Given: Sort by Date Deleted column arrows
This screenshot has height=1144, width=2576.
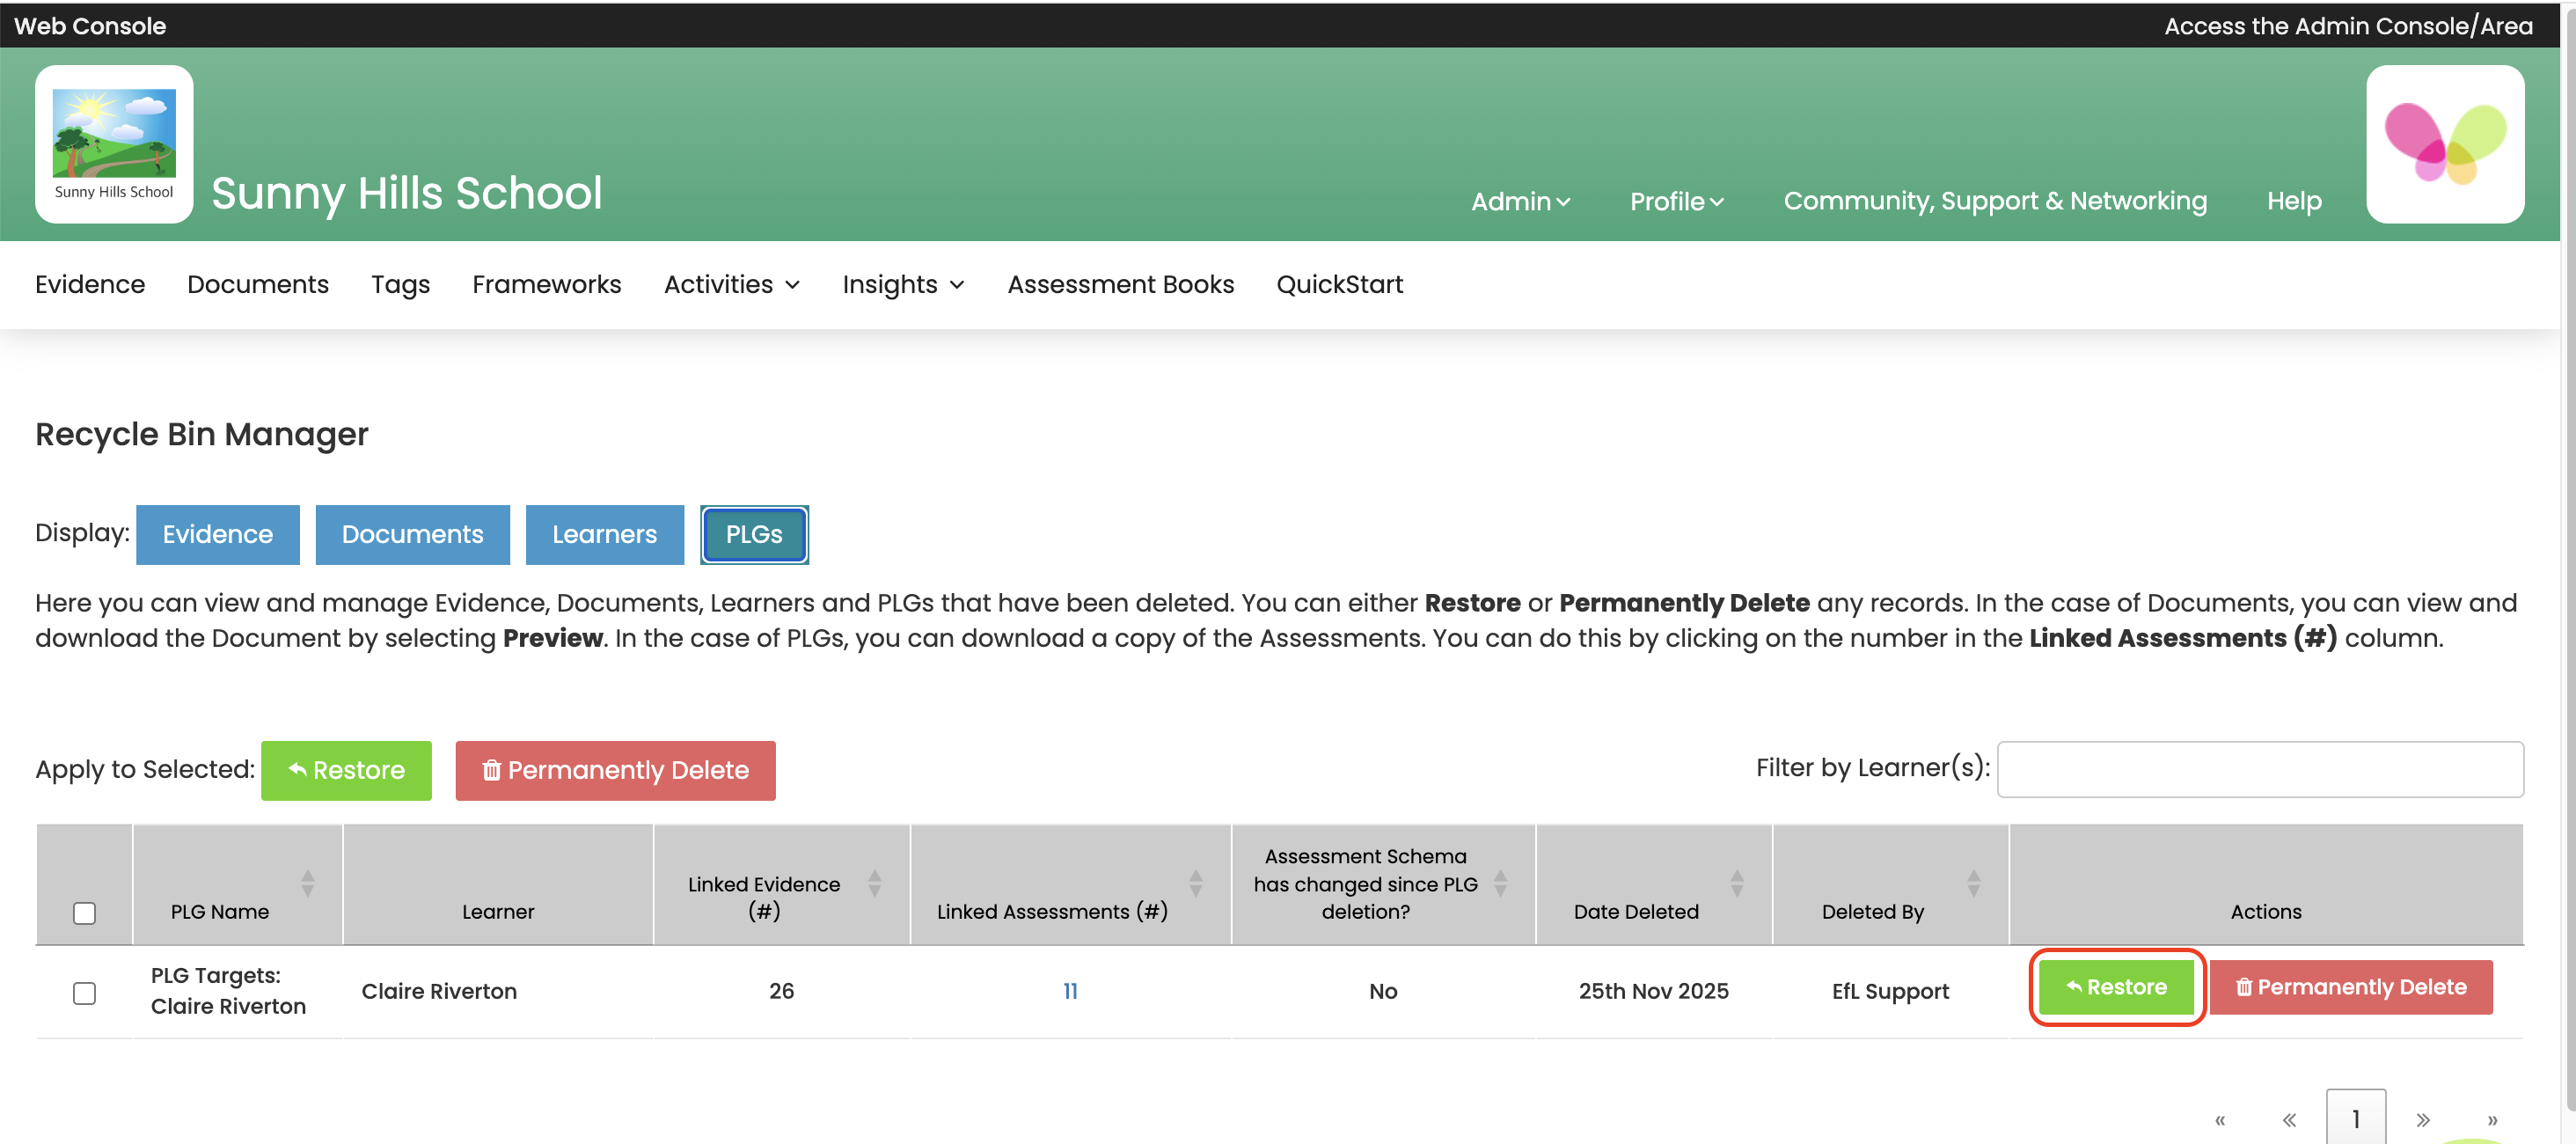Looking at the screenshot, I should point(1736,883).
